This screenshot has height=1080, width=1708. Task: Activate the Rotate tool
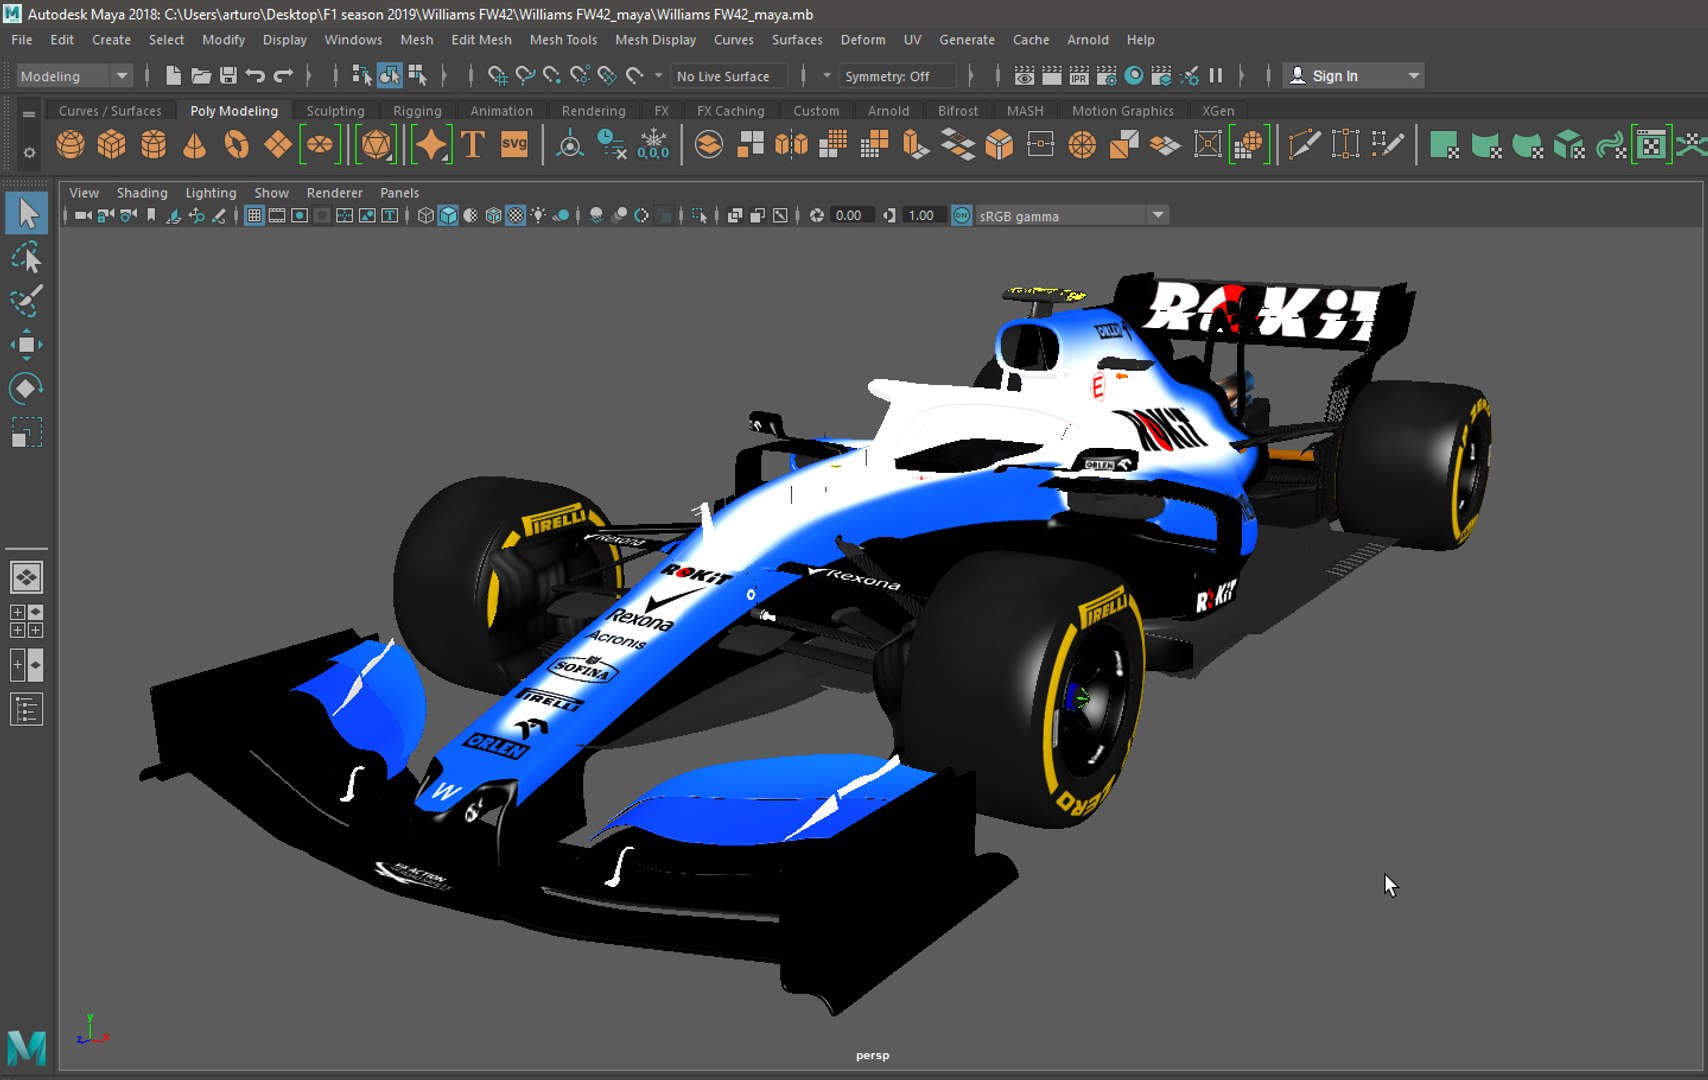[x=26, y=388]
